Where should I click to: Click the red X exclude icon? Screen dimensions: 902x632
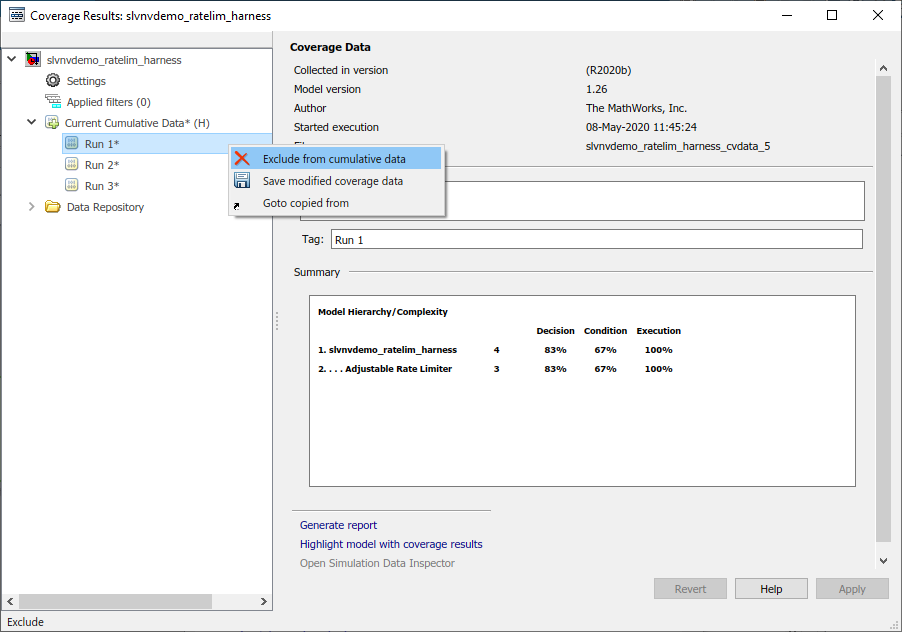pos(242,159)
